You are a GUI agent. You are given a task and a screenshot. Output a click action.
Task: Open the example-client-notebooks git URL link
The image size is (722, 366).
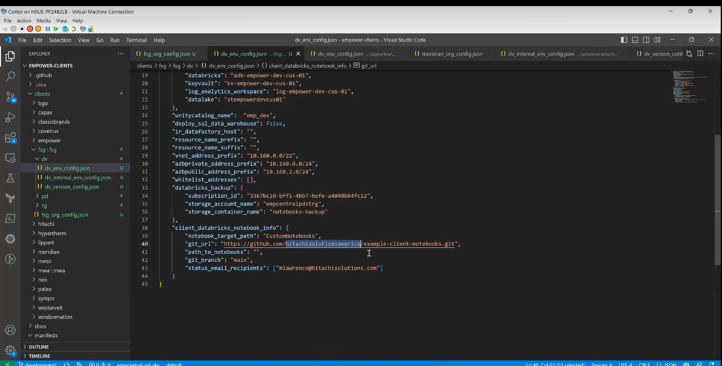pos(340,244)
